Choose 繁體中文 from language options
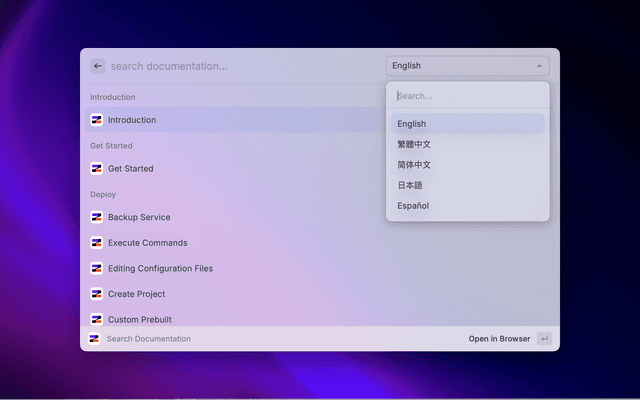Screen dimensions: 640x400 click(414, 145)
